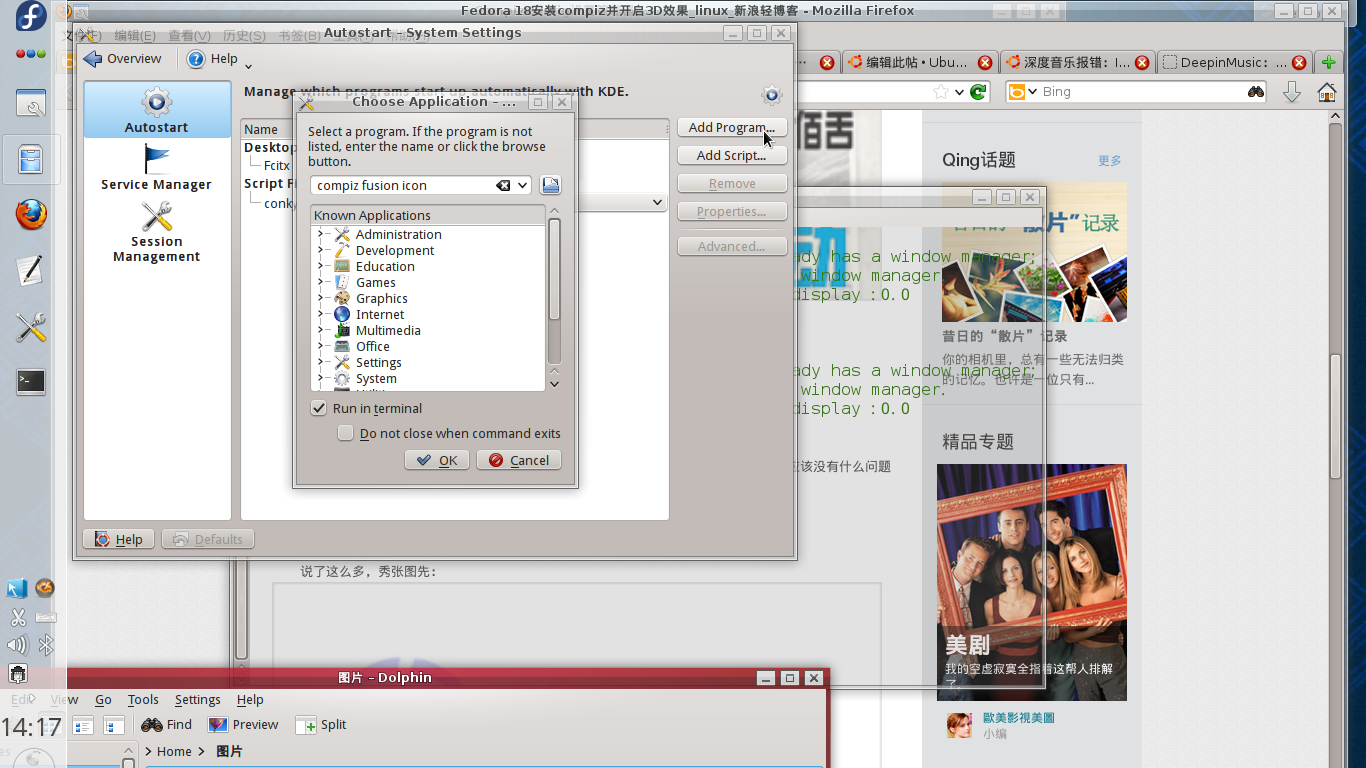This screenshot has height=768, width=1366.
Task: Click Find in the Dolphin toolbar
Action: [167, 724]
